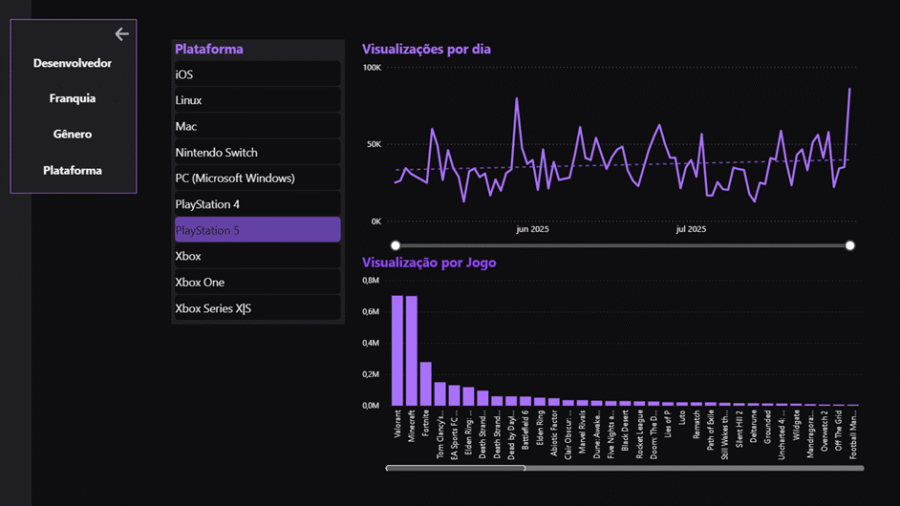This screenshot has height=506, width=900.
Task: Select the Fortnite bar in chart
Action: tap(426, 383)
